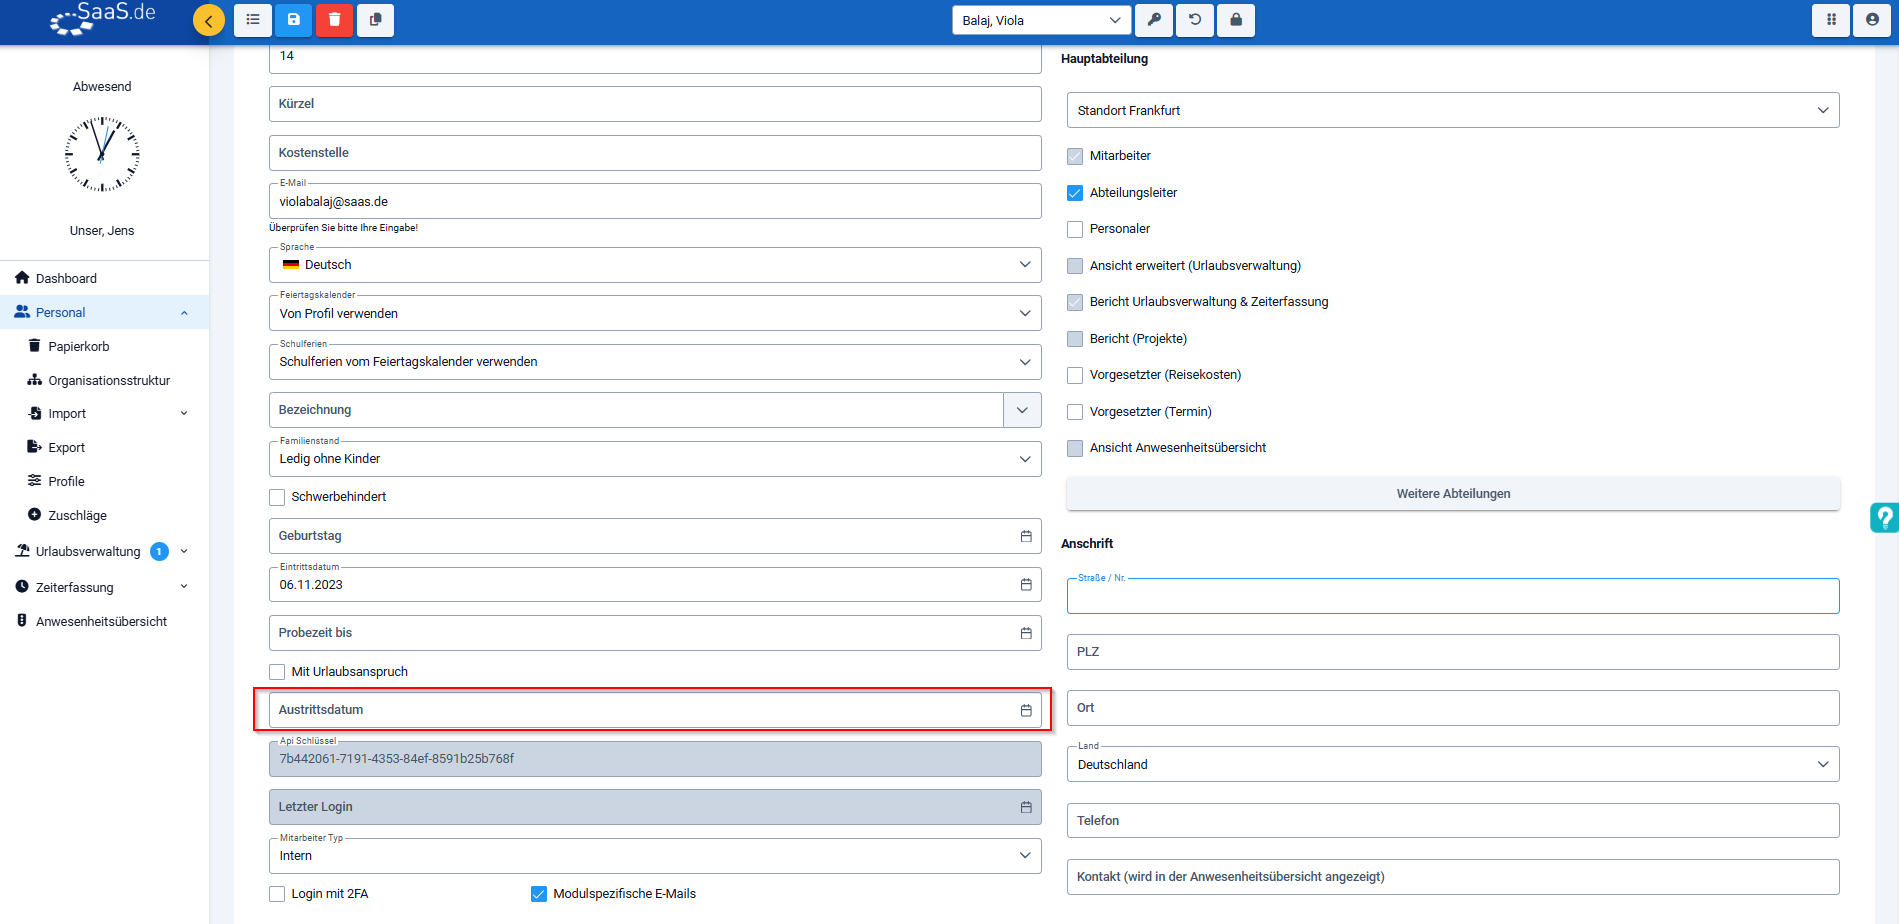Click the padlock icon in toolbar
Image resolution: width=1899 pixels, height=924 pixels.
coord(1236,20)
